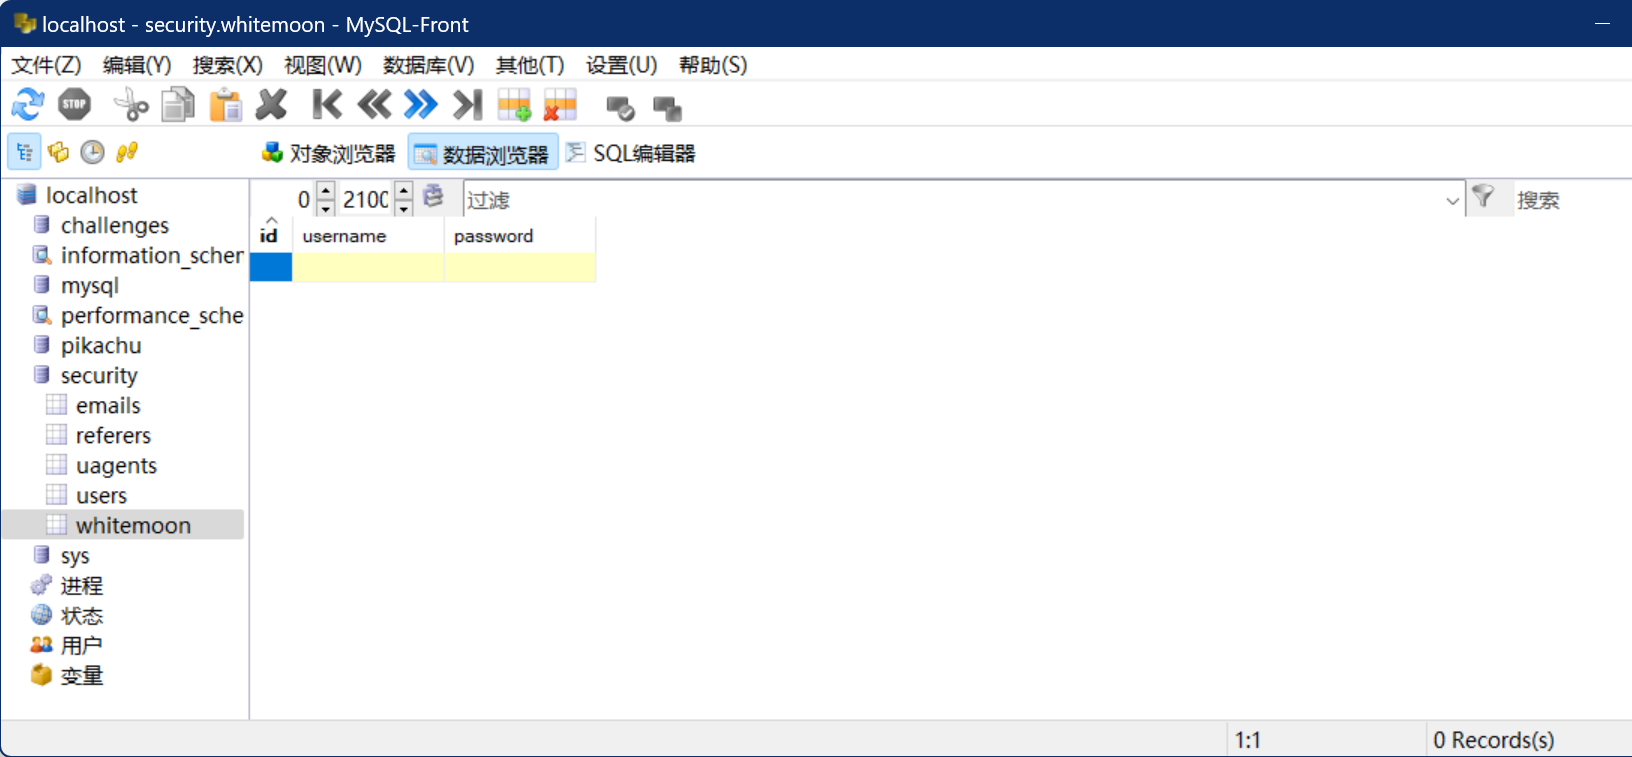Screen dimensions: 1632x757
Task: Select the performance_schema database
Action: click(151, 315)
